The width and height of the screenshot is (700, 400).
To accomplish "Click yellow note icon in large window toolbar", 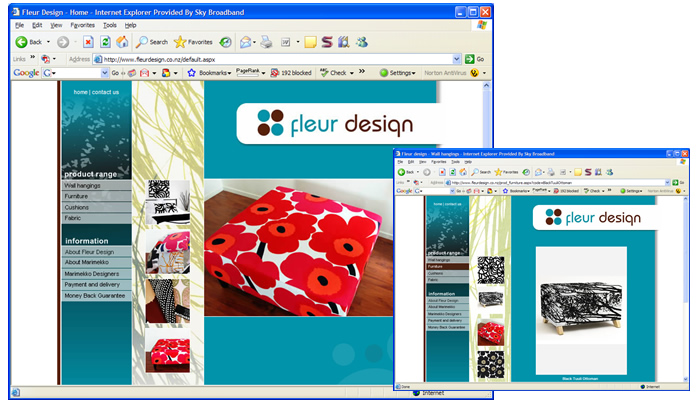I will (x=310, y=42).
